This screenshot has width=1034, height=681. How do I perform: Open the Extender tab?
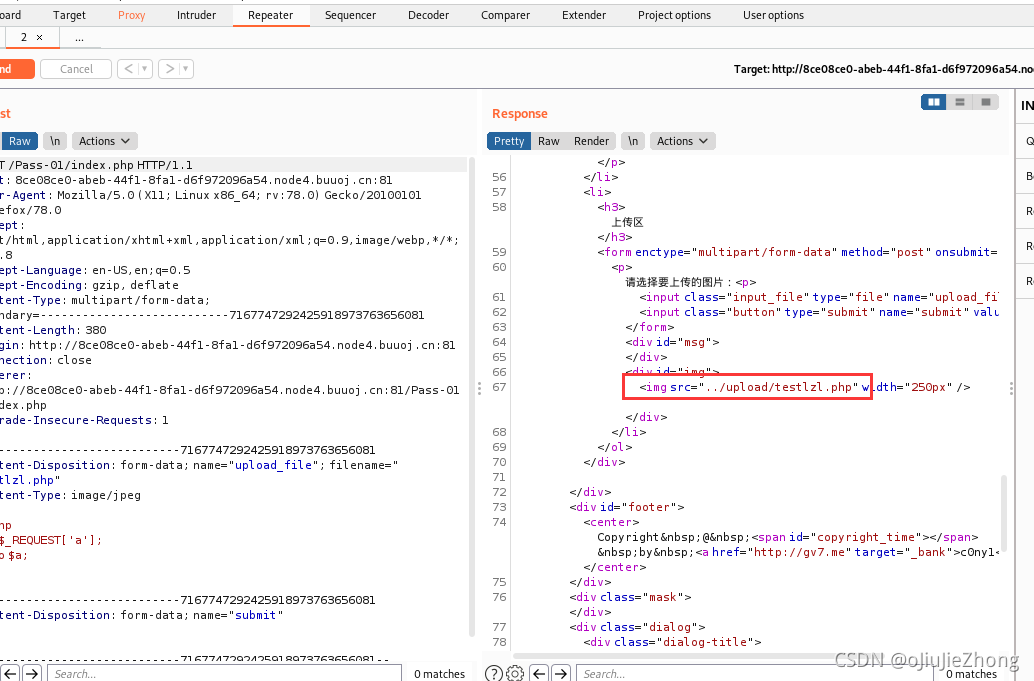coord(584,15)
